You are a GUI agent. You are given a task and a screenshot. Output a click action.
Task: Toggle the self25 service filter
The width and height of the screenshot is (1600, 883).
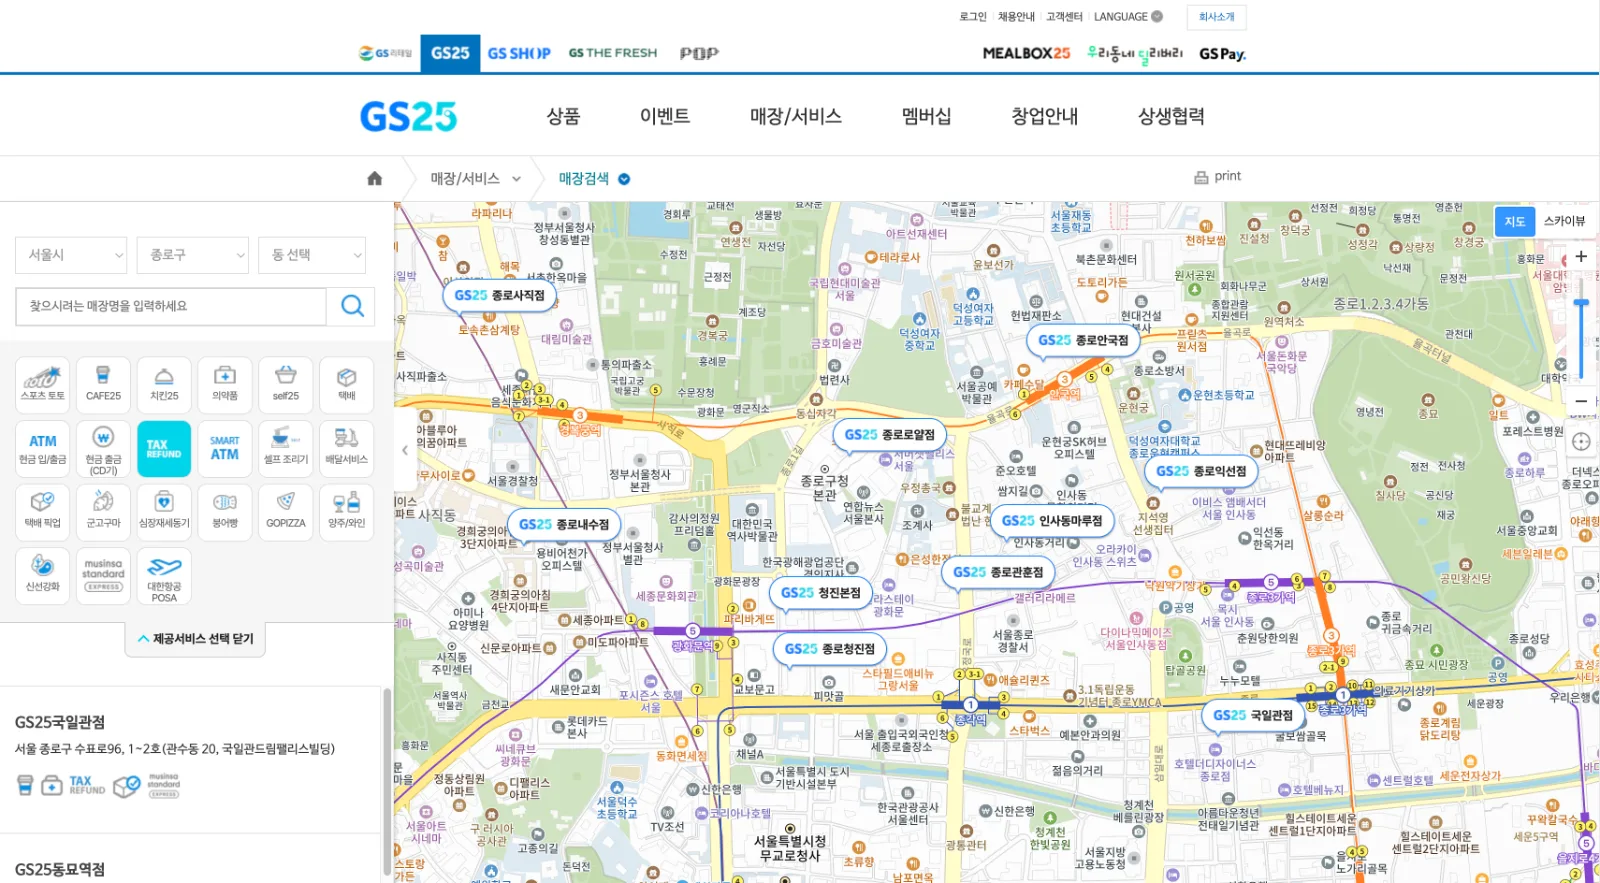pos(286,385)
